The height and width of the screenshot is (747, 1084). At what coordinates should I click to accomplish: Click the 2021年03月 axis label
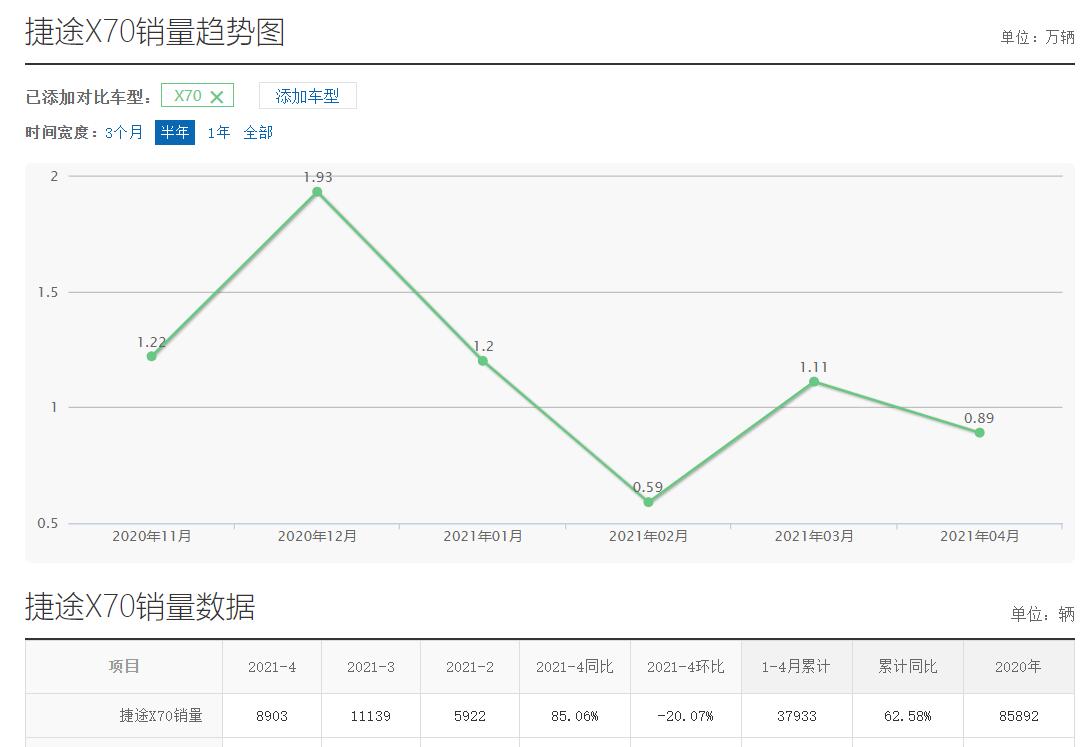point(814,536)
